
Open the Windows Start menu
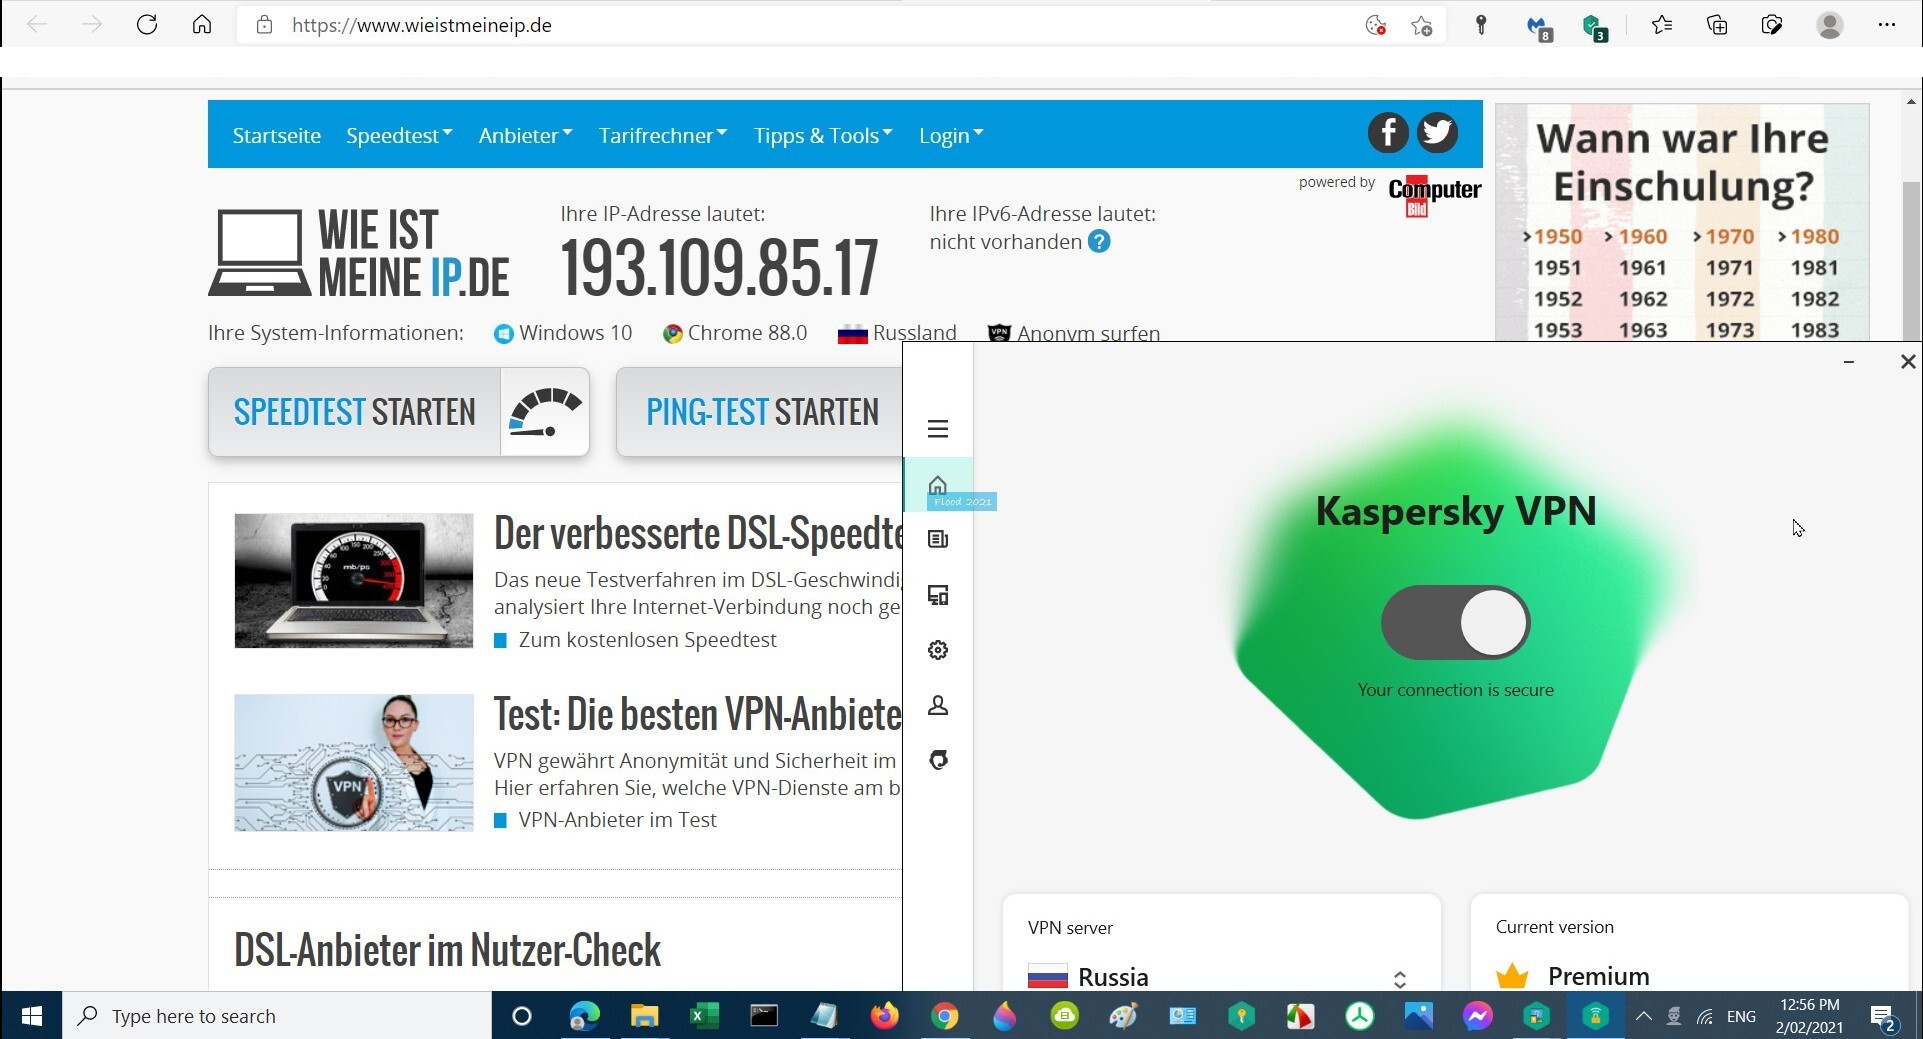31,1016
